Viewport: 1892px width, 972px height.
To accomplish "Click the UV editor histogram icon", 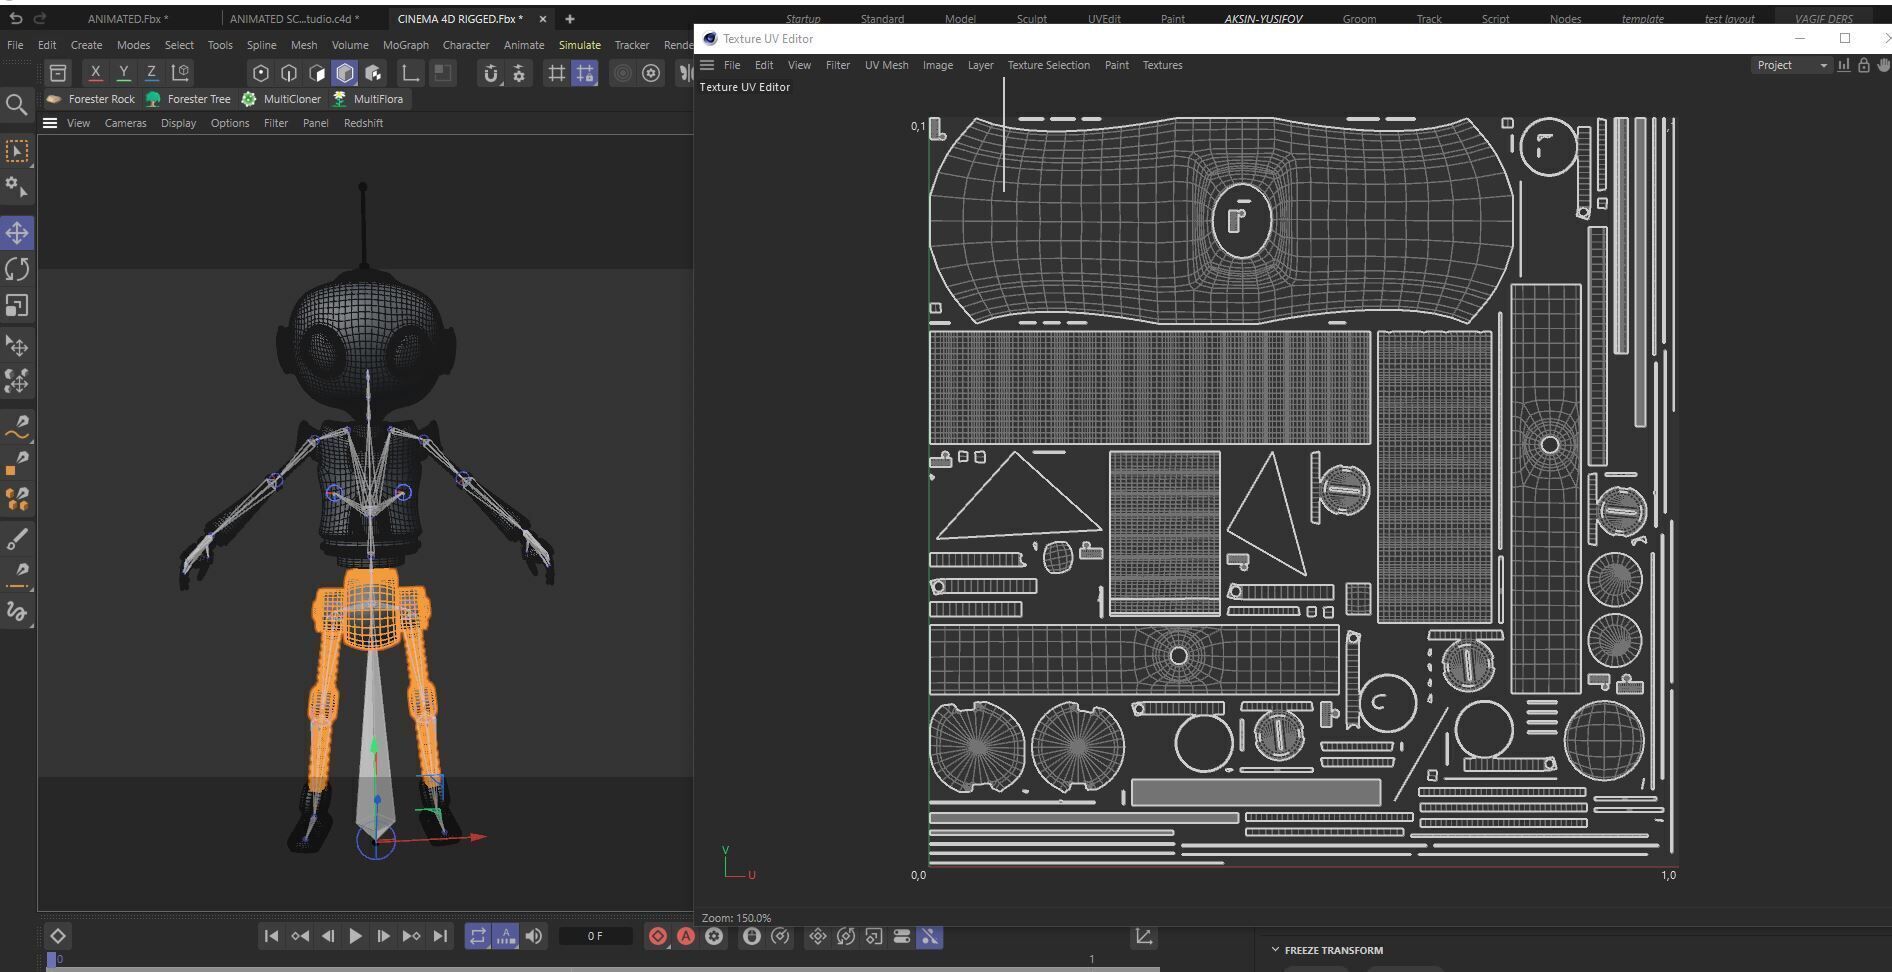I will coord(1843,65).
